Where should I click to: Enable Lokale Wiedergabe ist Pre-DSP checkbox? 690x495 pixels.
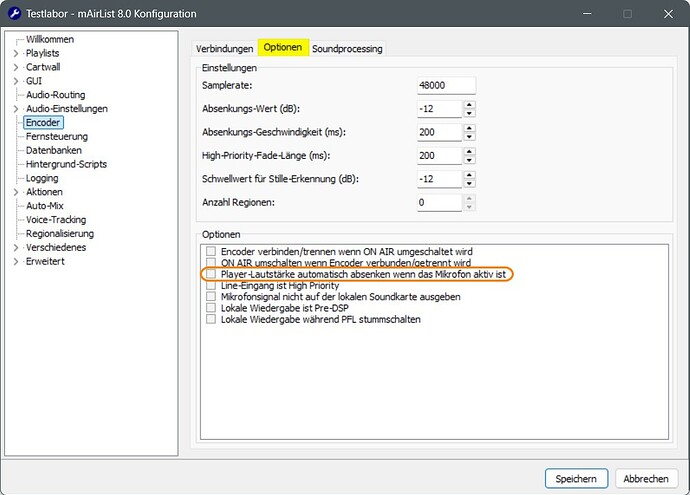pos(211,308)
